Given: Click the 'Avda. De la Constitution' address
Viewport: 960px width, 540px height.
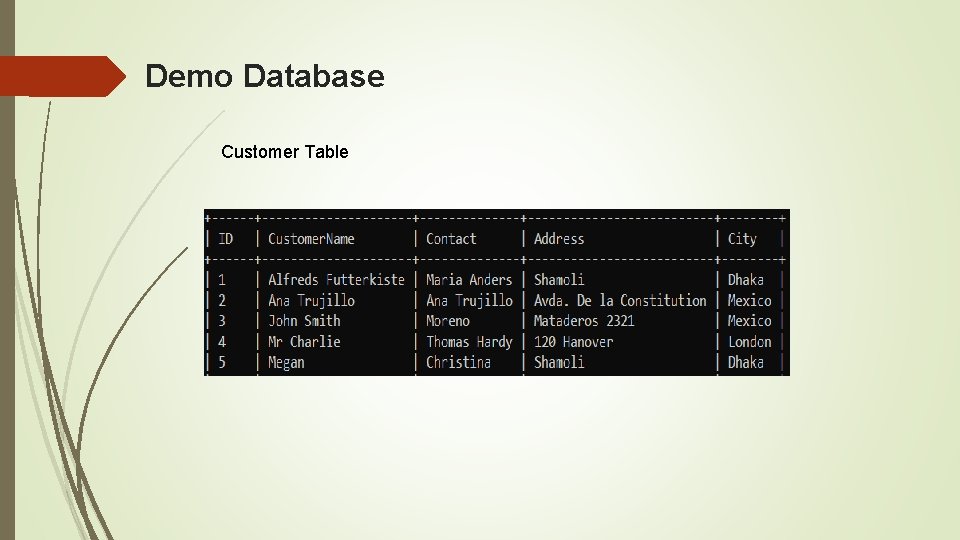Looking at the screenshot, I should (x=620, y=301).
